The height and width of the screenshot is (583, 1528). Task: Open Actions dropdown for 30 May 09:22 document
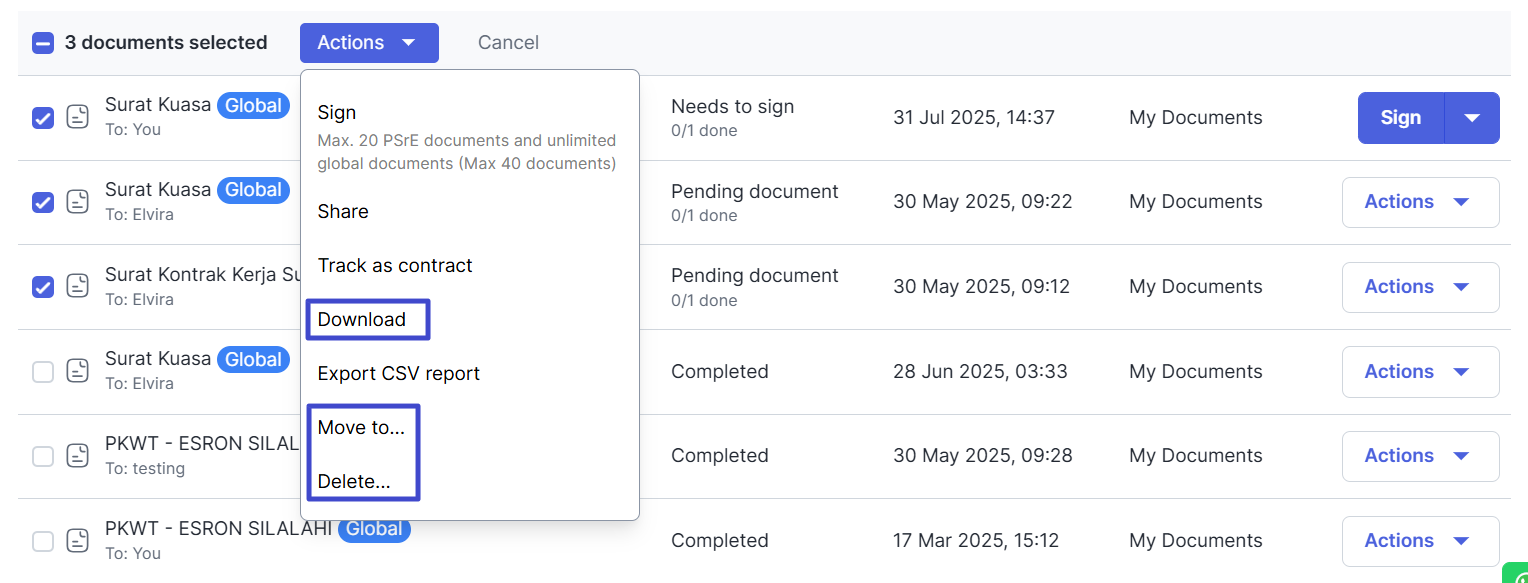[1419, 202]
